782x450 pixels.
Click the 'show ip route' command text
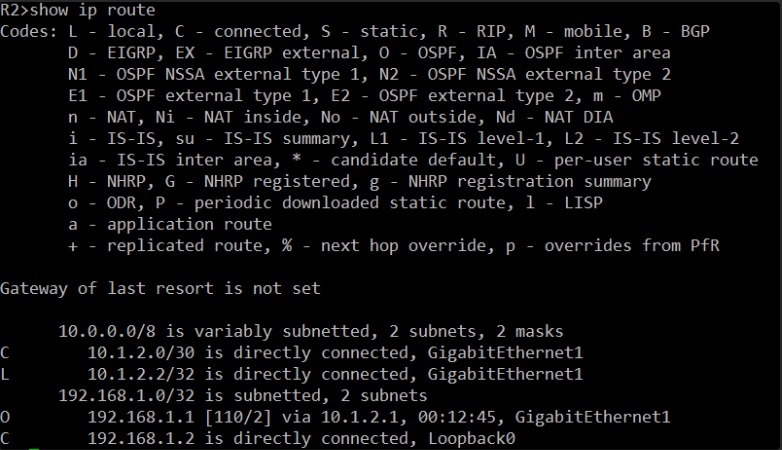(92, 10)
